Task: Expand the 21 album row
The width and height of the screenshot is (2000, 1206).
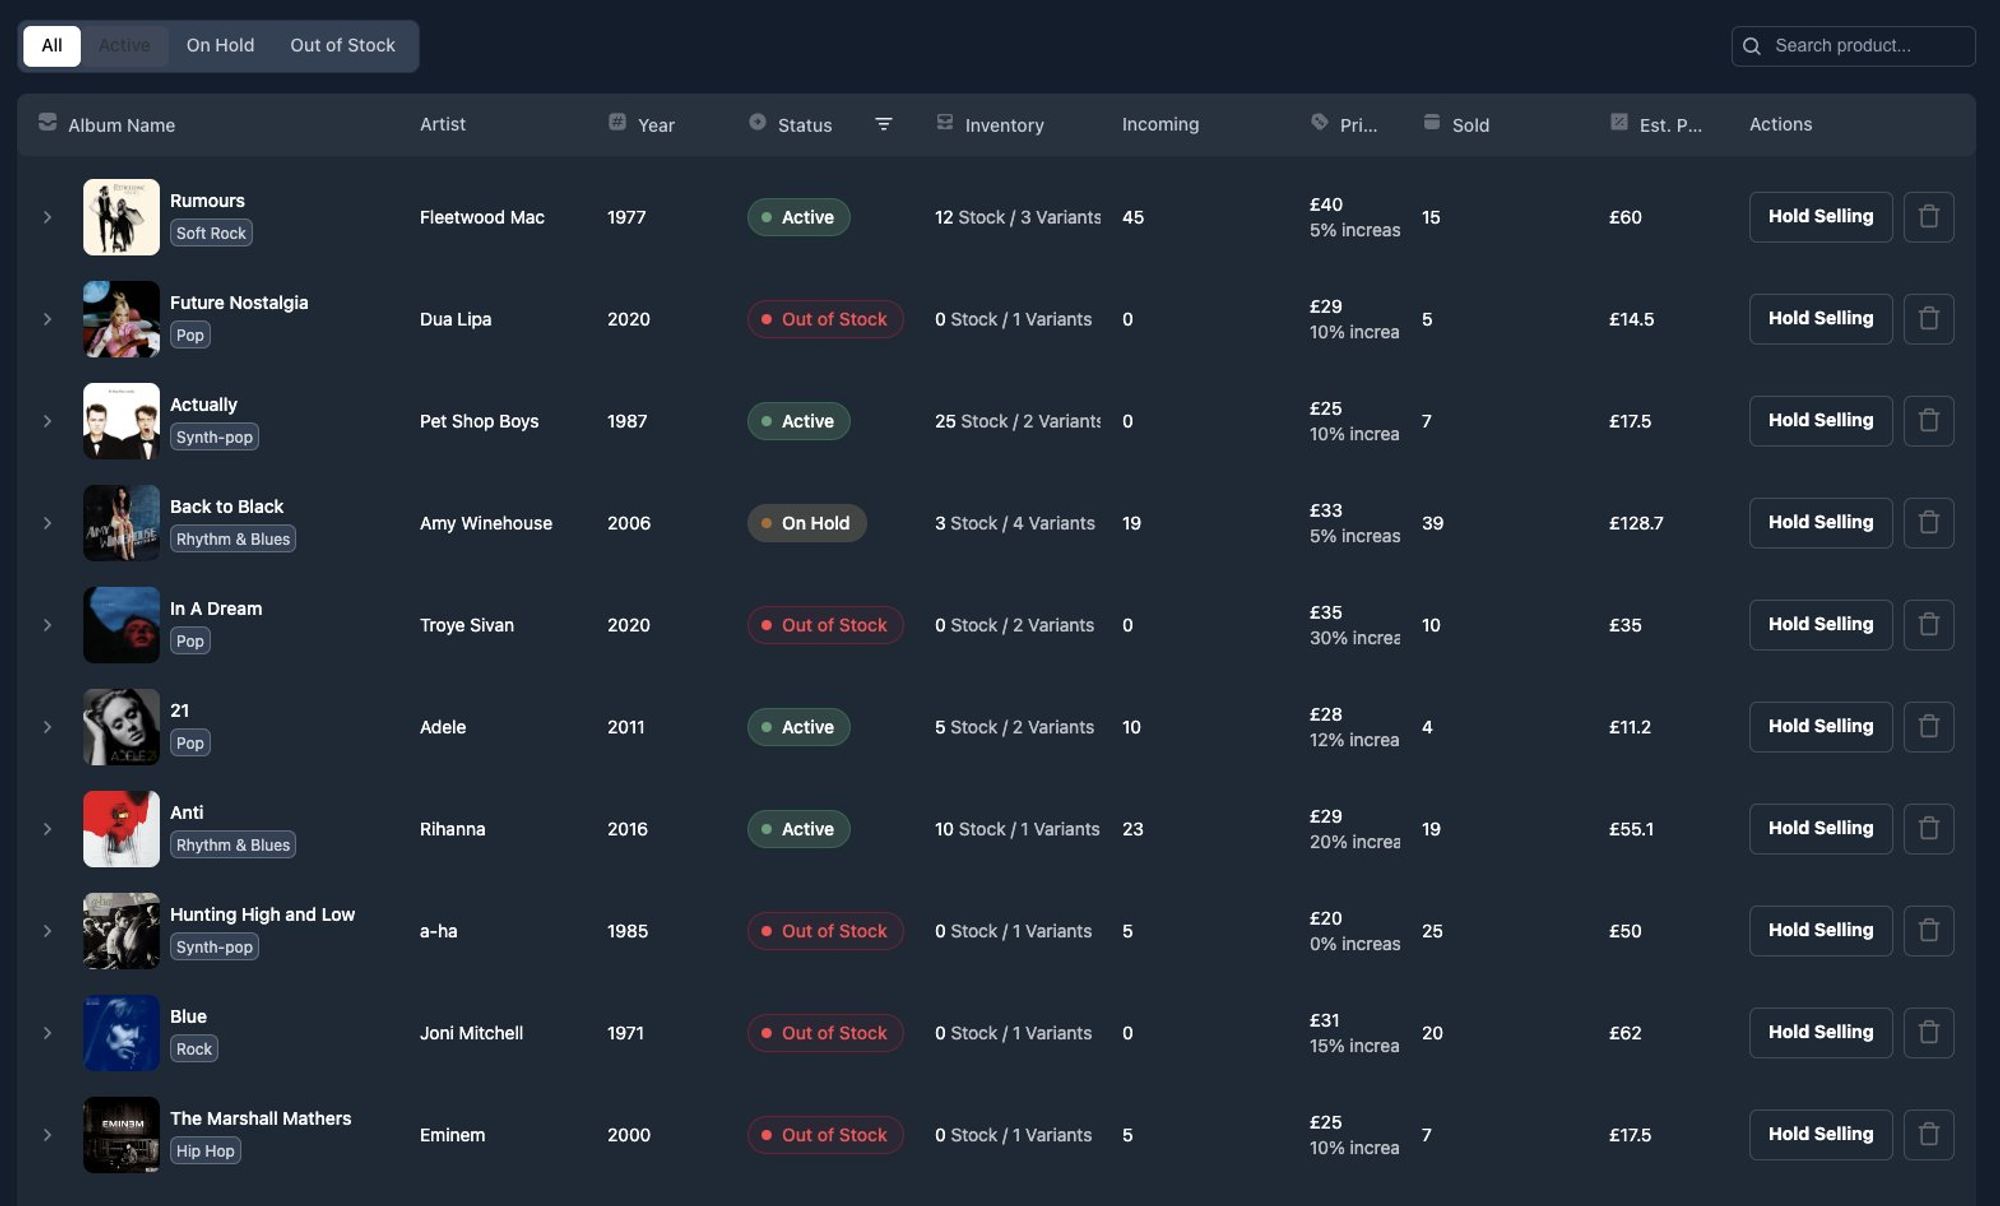Action: tap(47, 727)
